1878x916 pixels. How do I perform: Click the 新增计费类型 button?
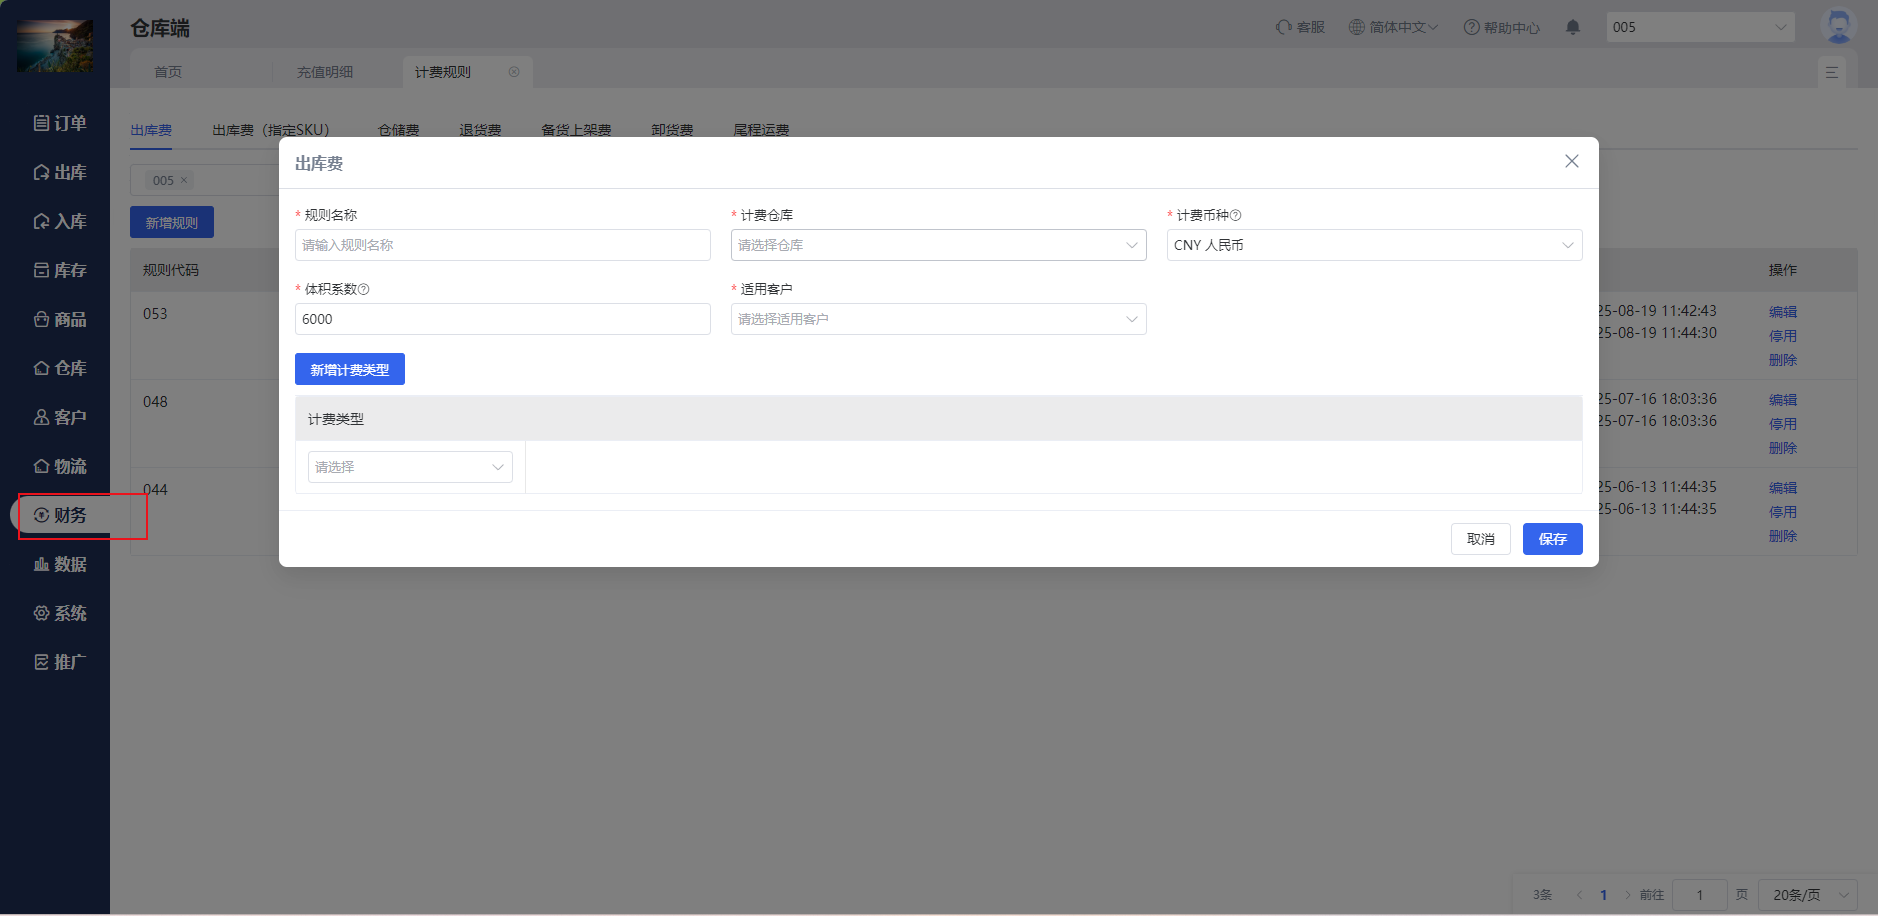(349, 370)
